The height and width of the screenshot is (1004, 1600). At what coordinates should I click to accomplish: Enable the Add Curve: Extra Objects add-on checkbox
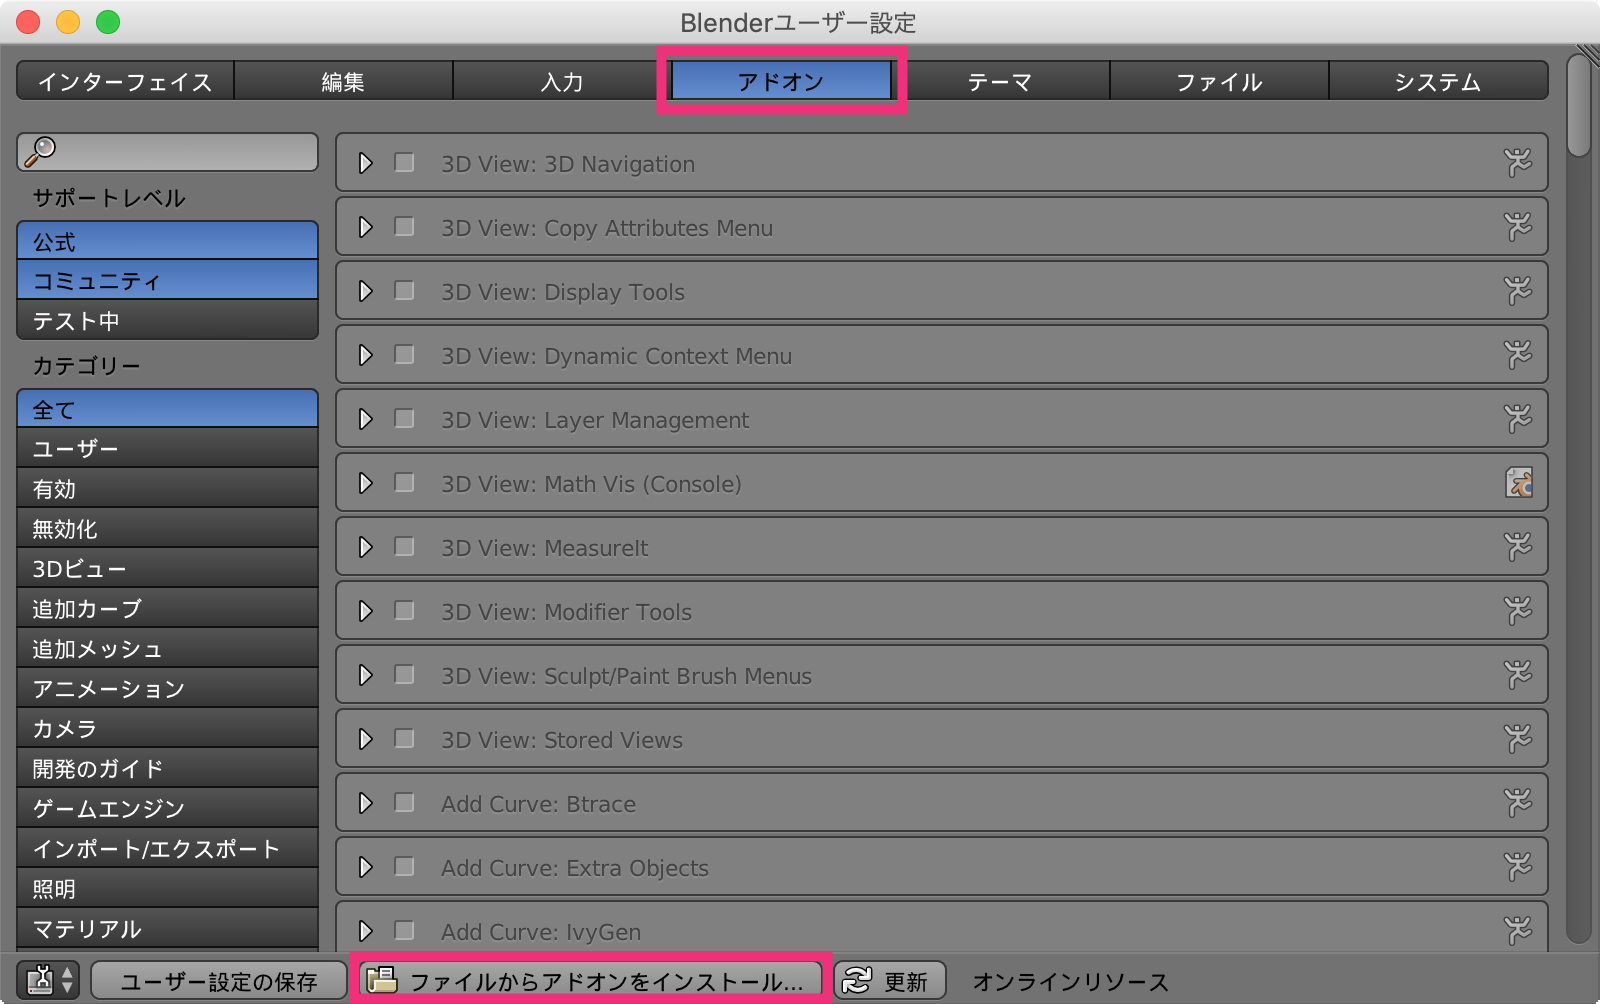(404, 866)
